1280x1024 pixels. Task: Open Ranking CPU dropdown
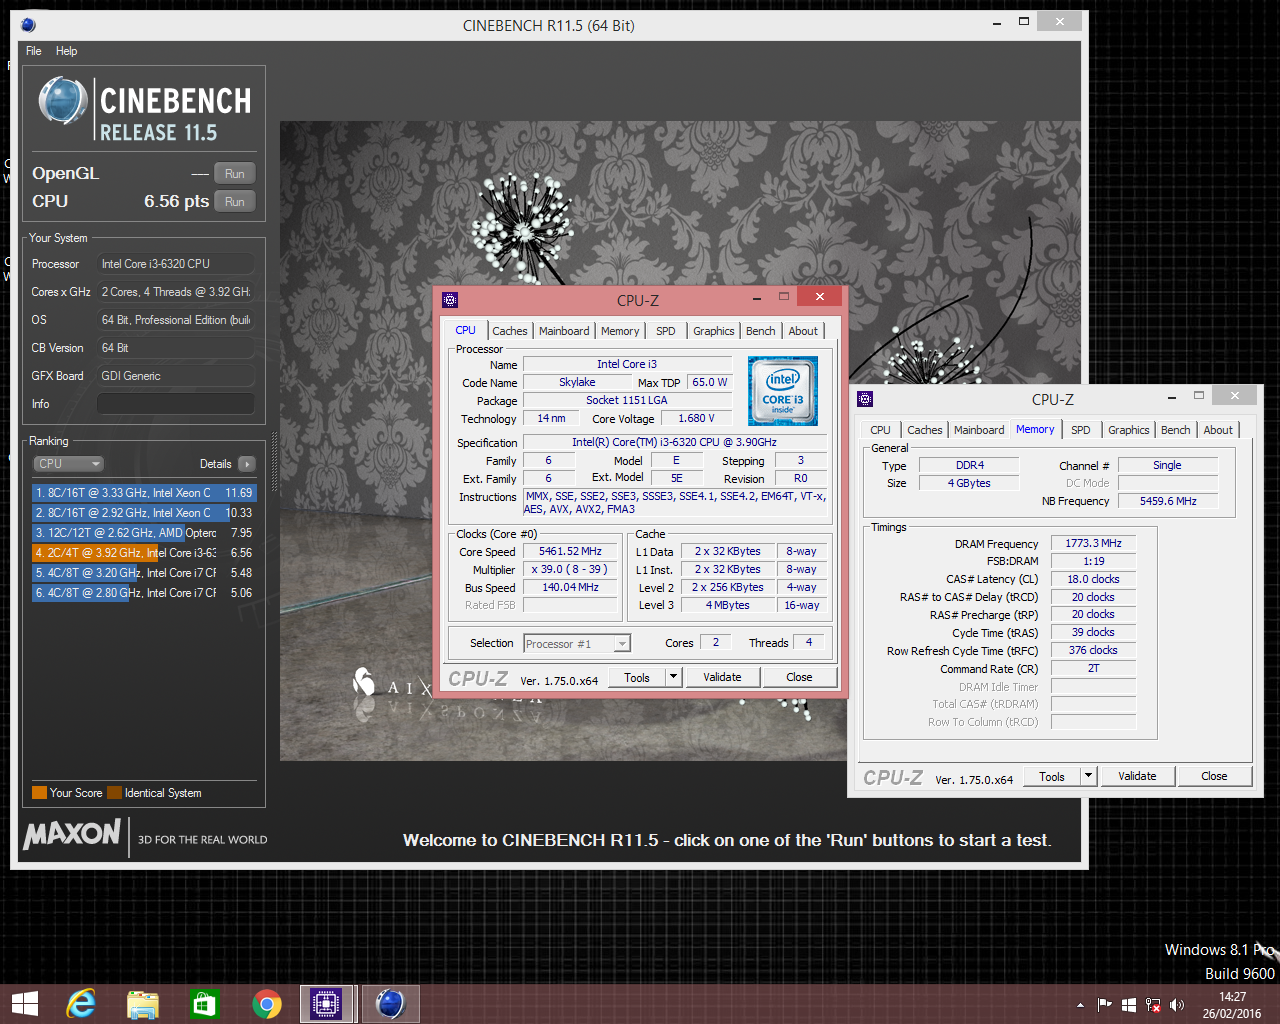[69, 464]
